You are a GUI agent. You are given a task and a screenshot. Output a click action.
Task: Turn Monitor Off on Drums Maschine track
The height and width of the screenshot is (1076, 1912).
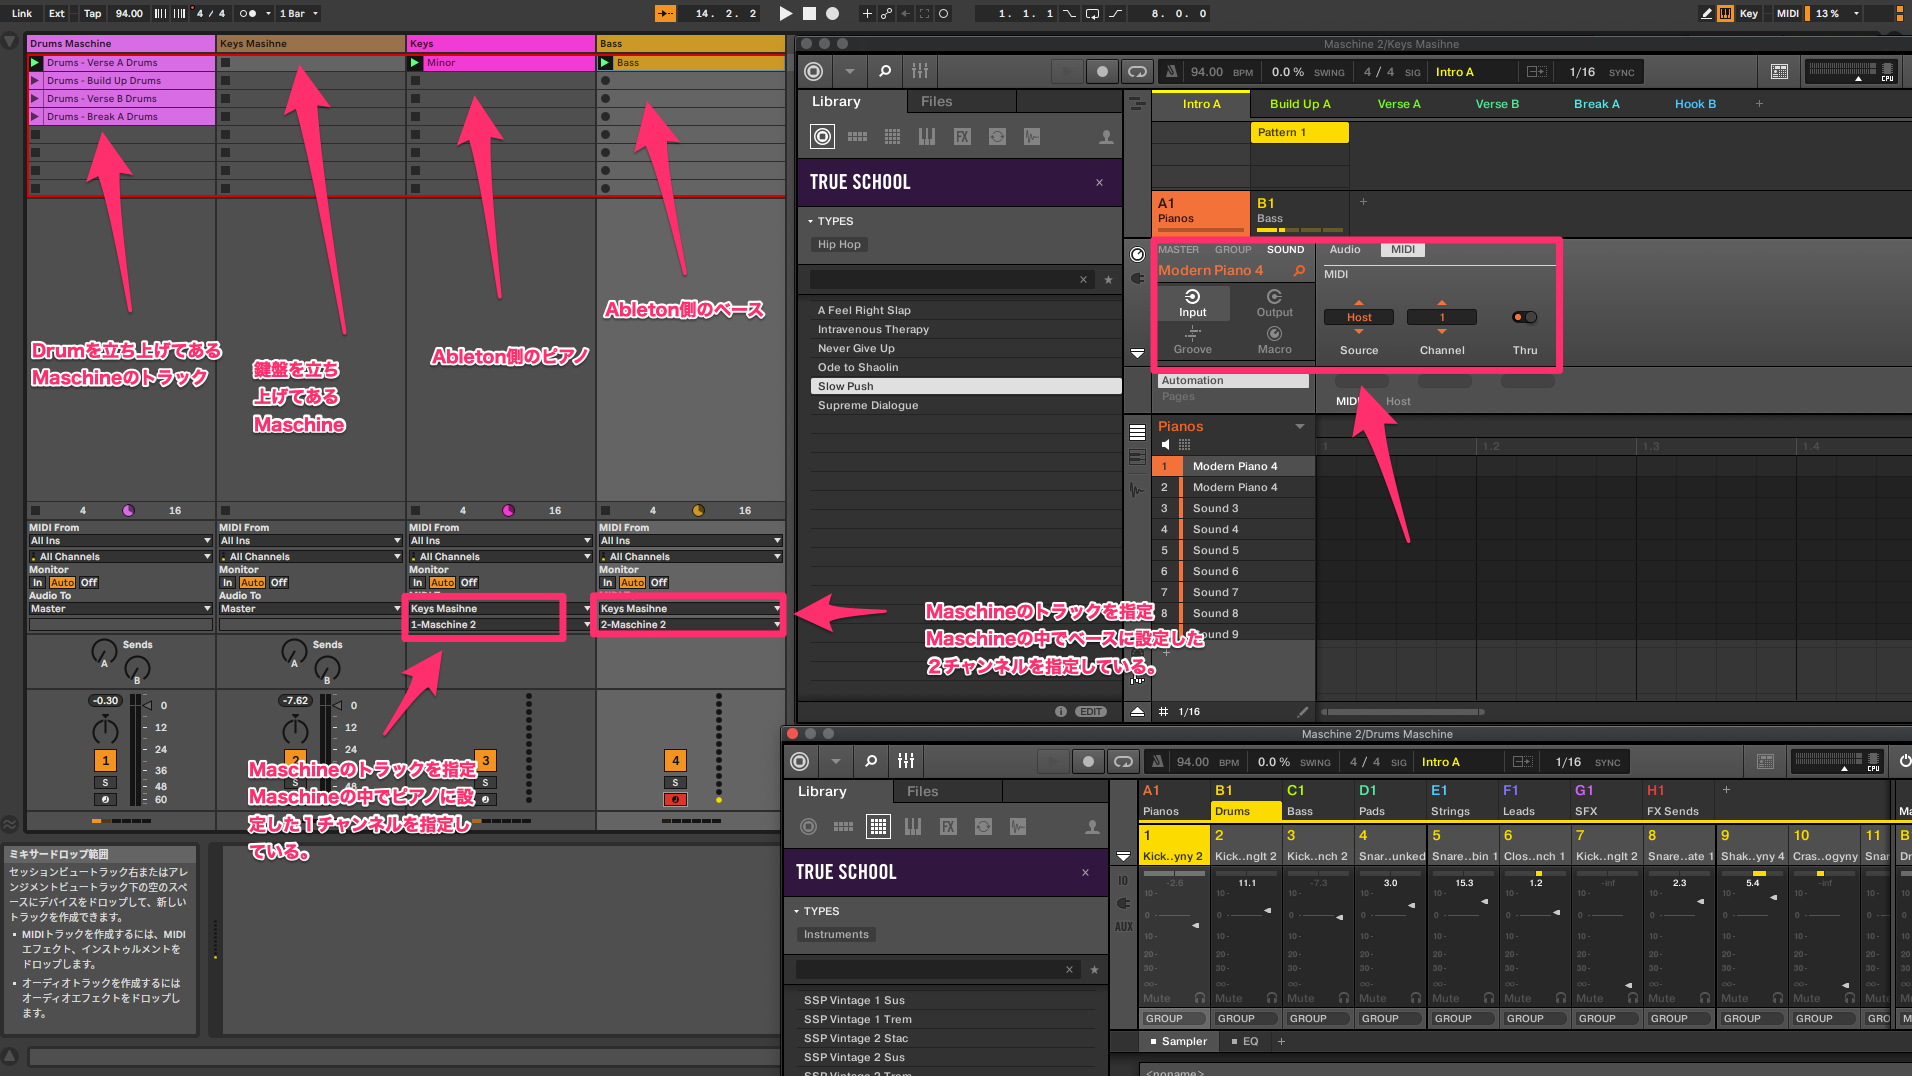(89, 583)
